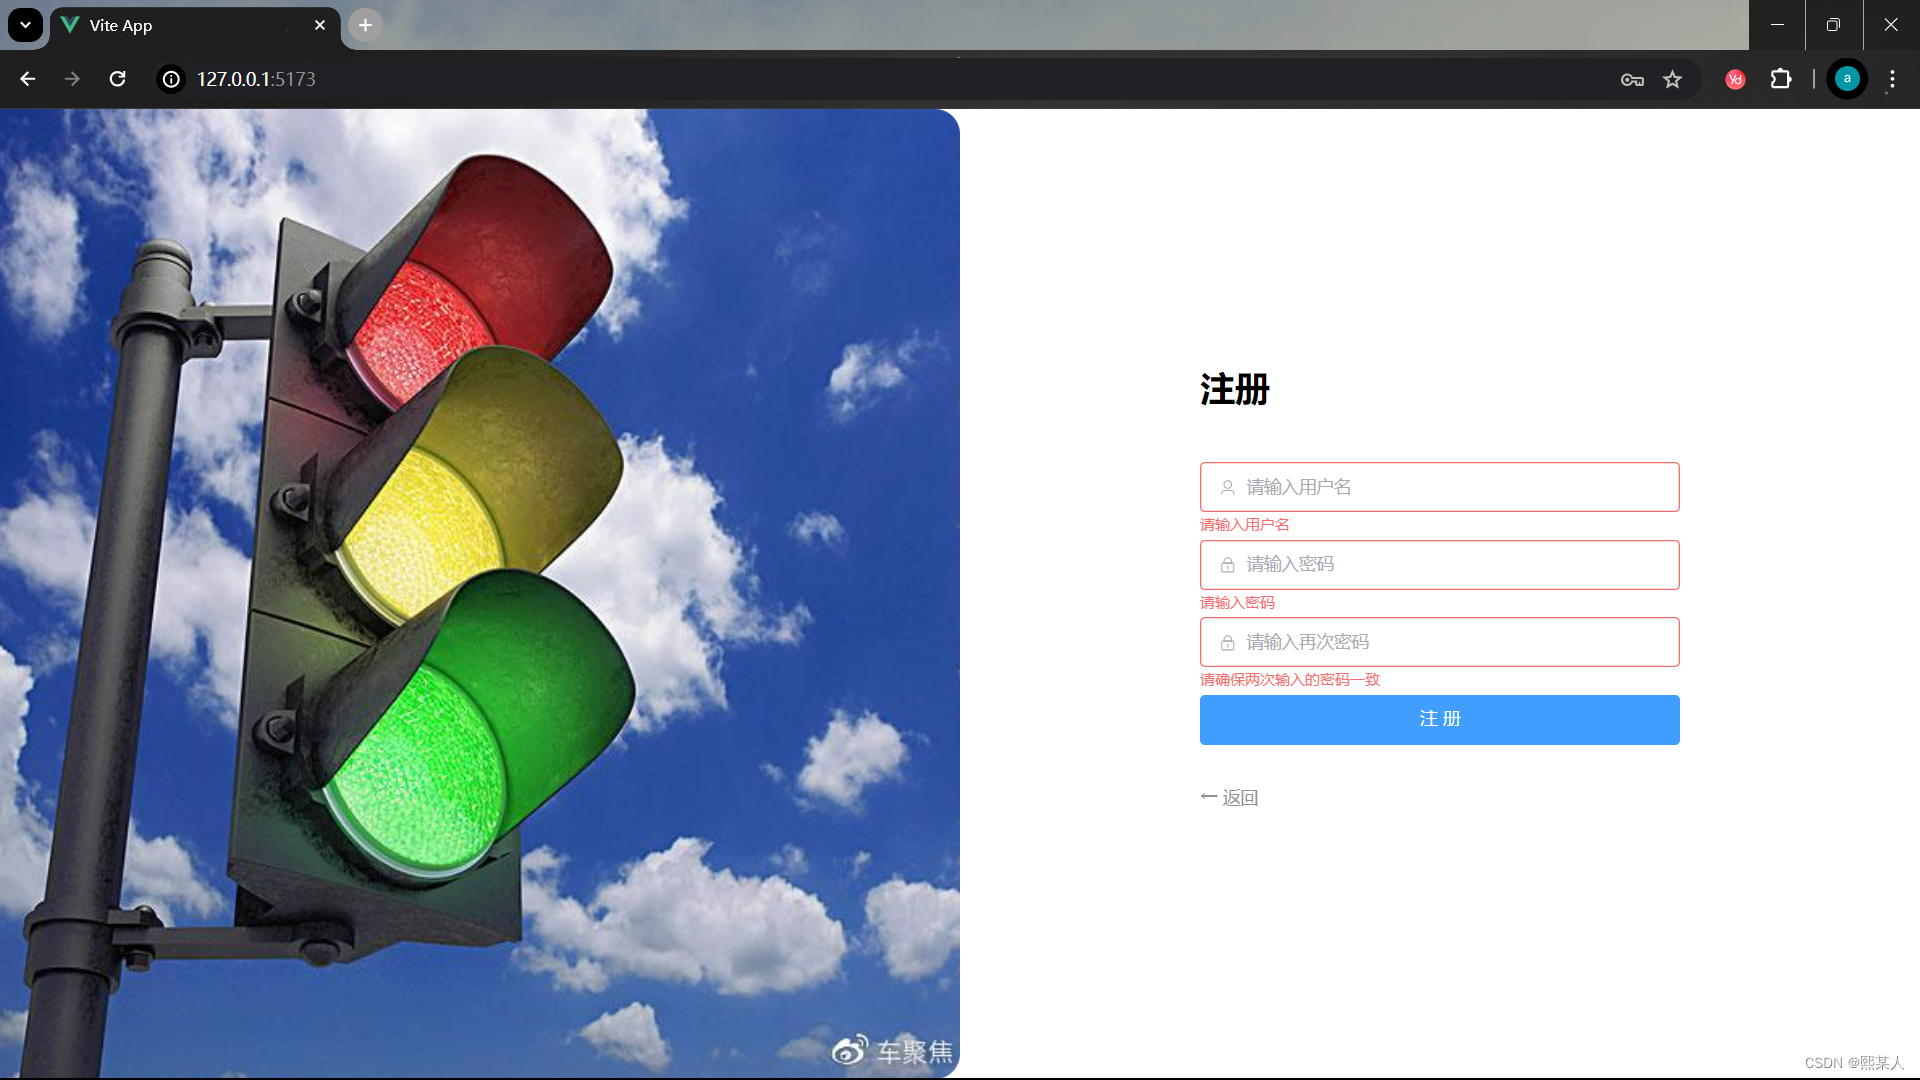Click the red yd extension icon
This screenshot has height=1080, width=1920.
(x=1734, y=79)
